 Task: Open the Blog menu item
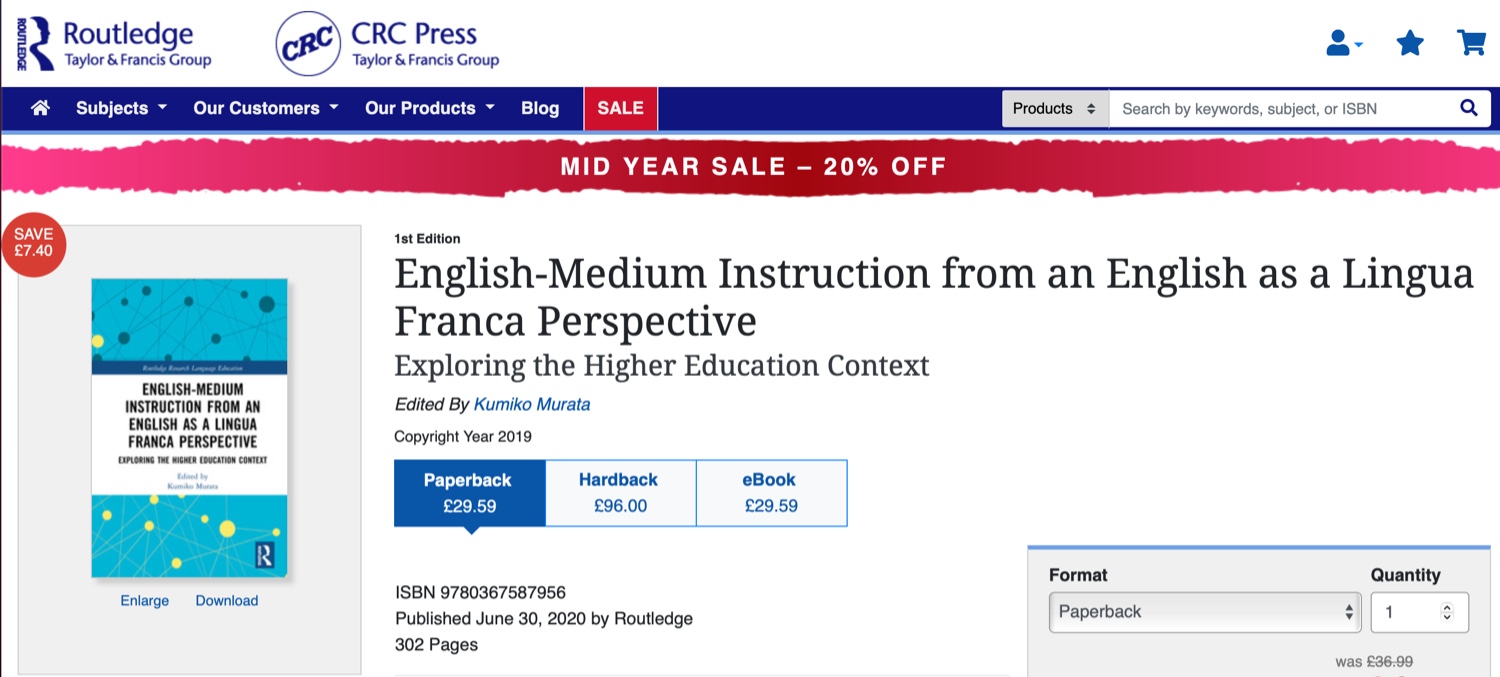pos(540,108)
